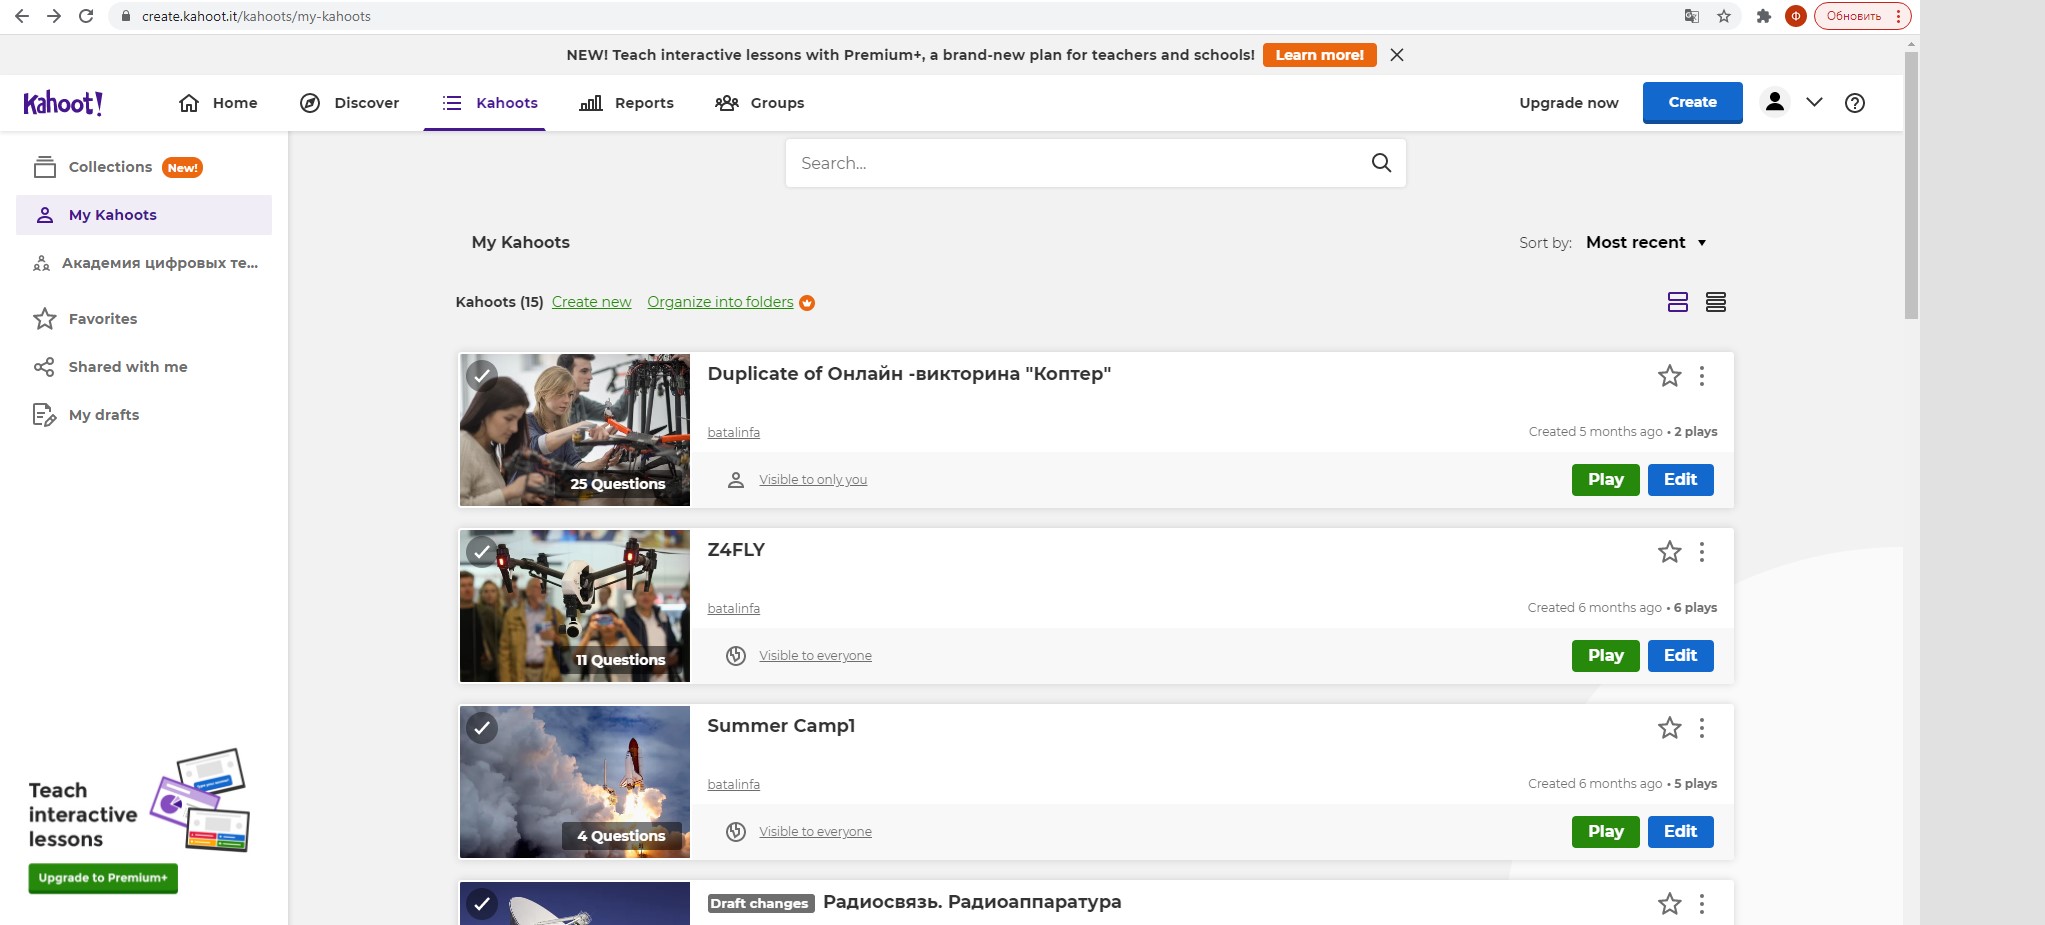Select the Duplicate of Онлайн-викторина kahoot checkbox
The image size is (2045, 925).
(482, 376)
